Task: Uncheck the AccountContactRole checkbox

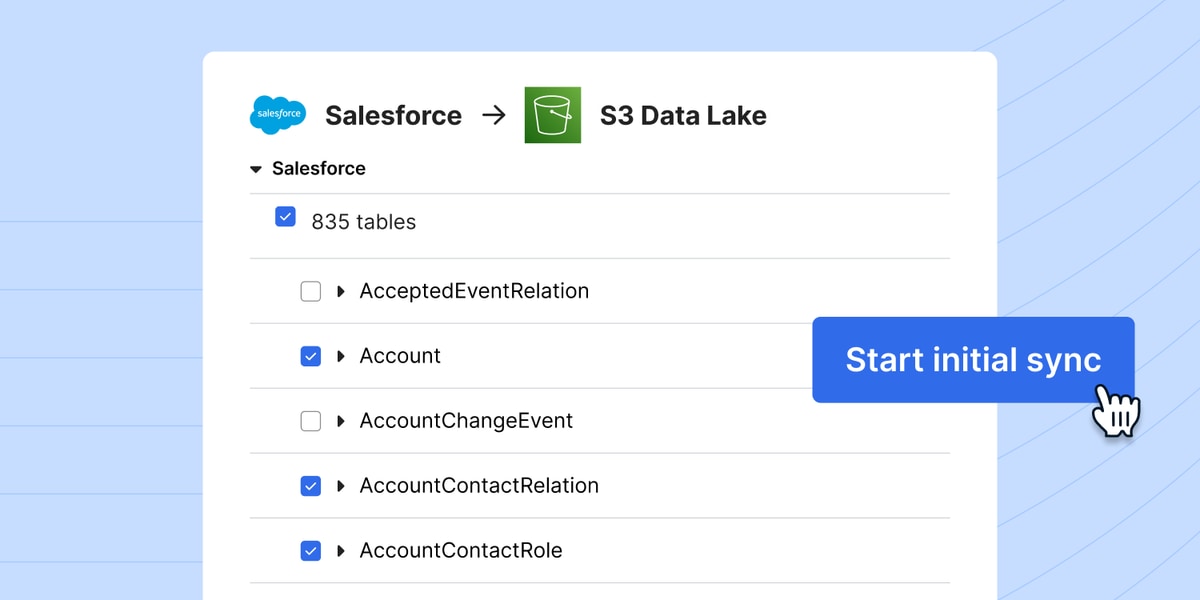Action: tap(311, 551)
